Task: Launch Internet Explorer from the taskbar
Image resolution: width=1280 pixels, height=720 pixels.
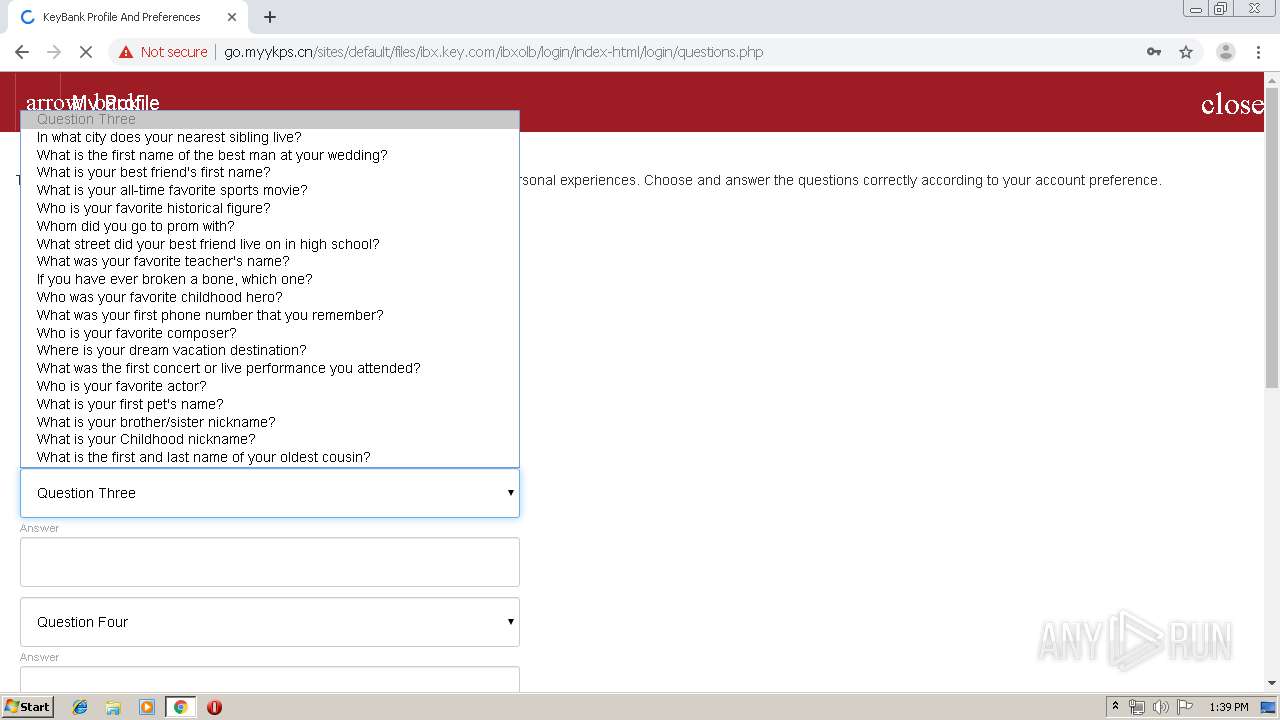Action: [80, 707]
